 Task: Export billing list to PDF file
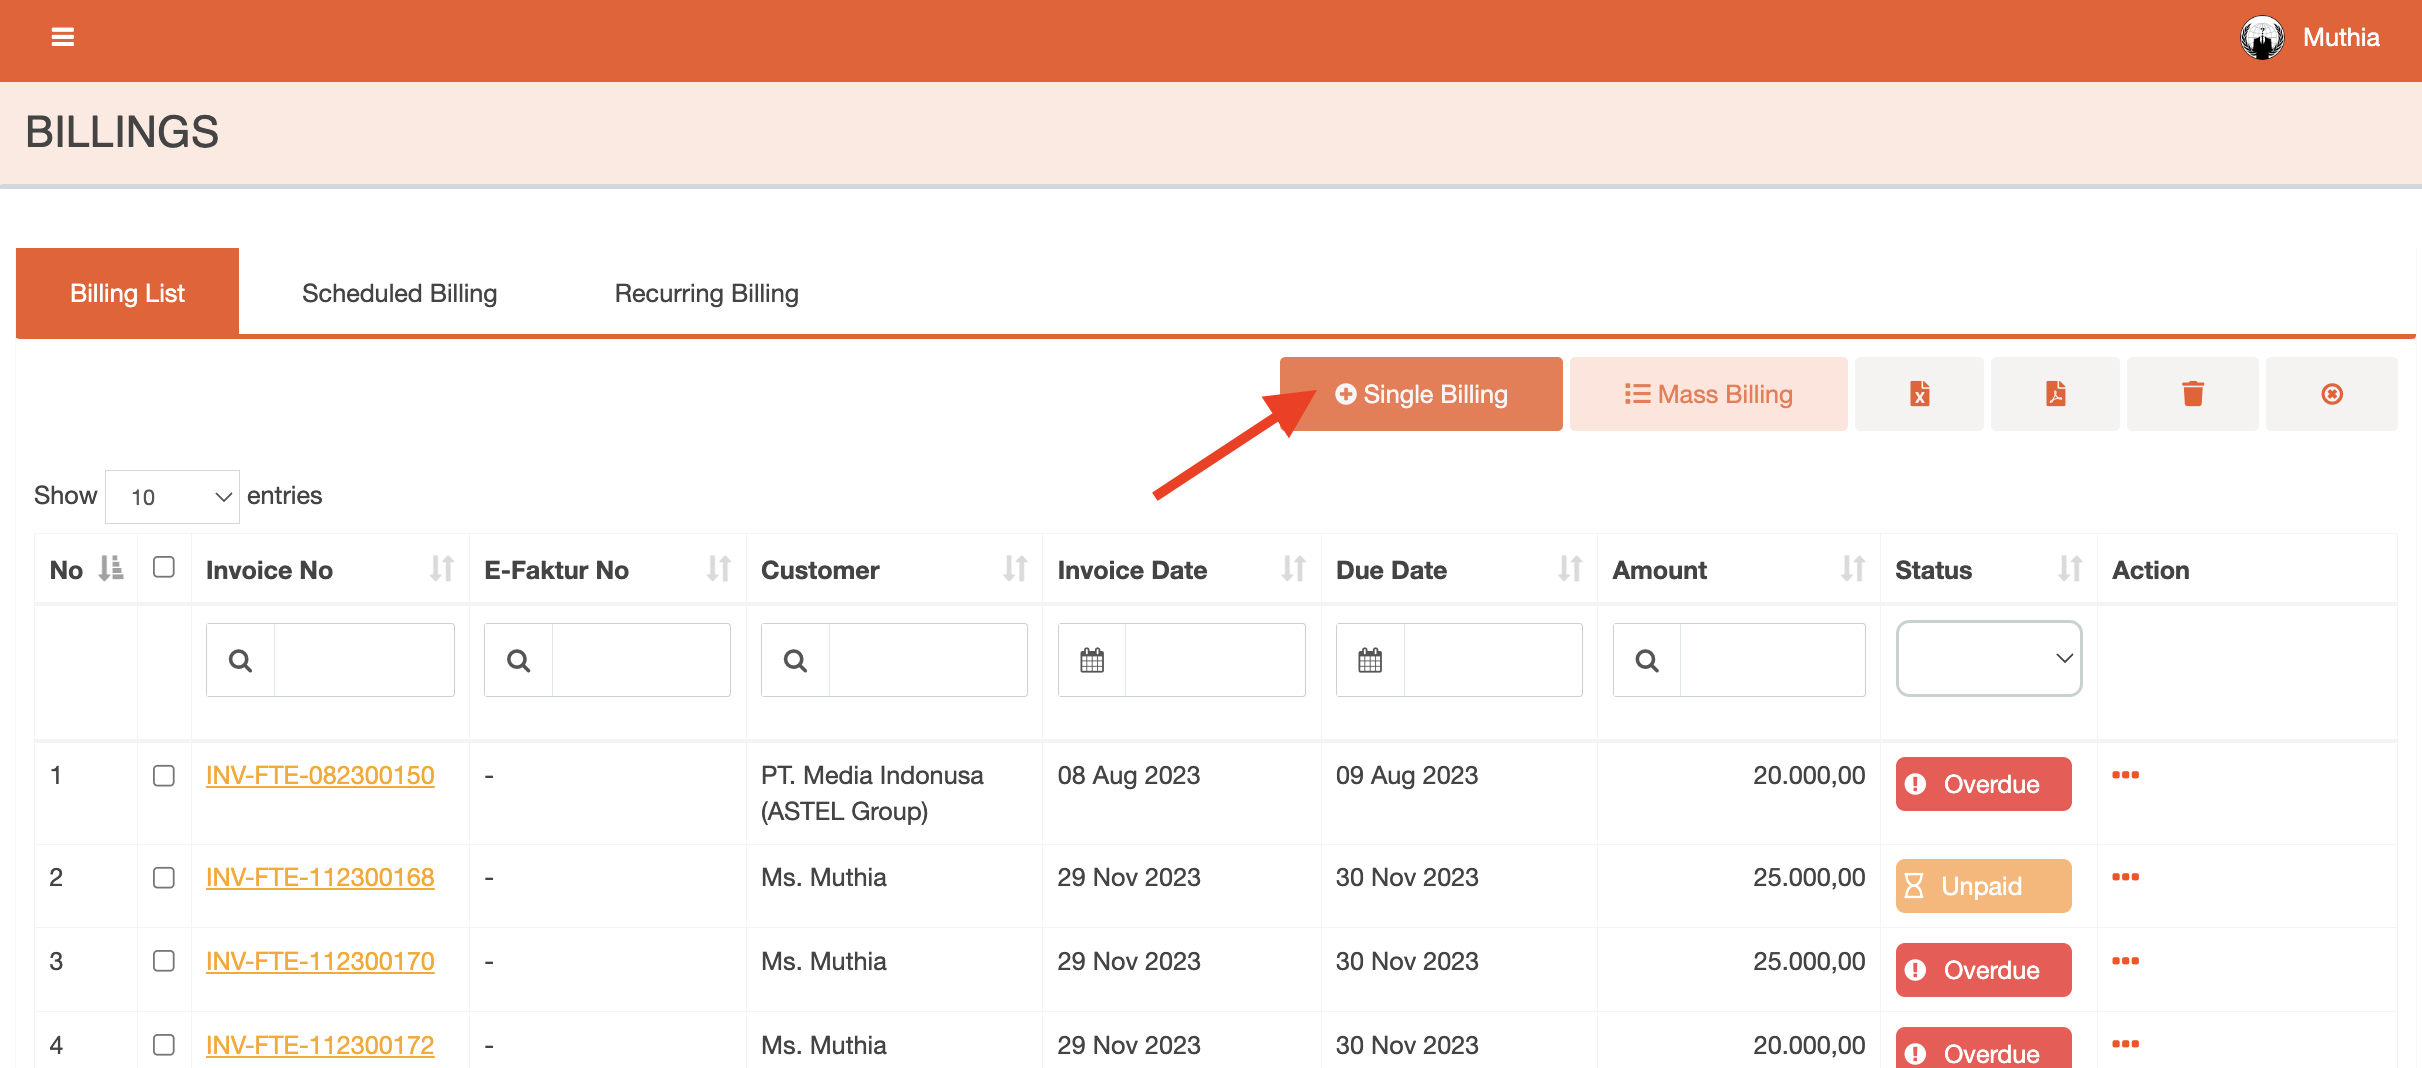[x=2054, y=394]
